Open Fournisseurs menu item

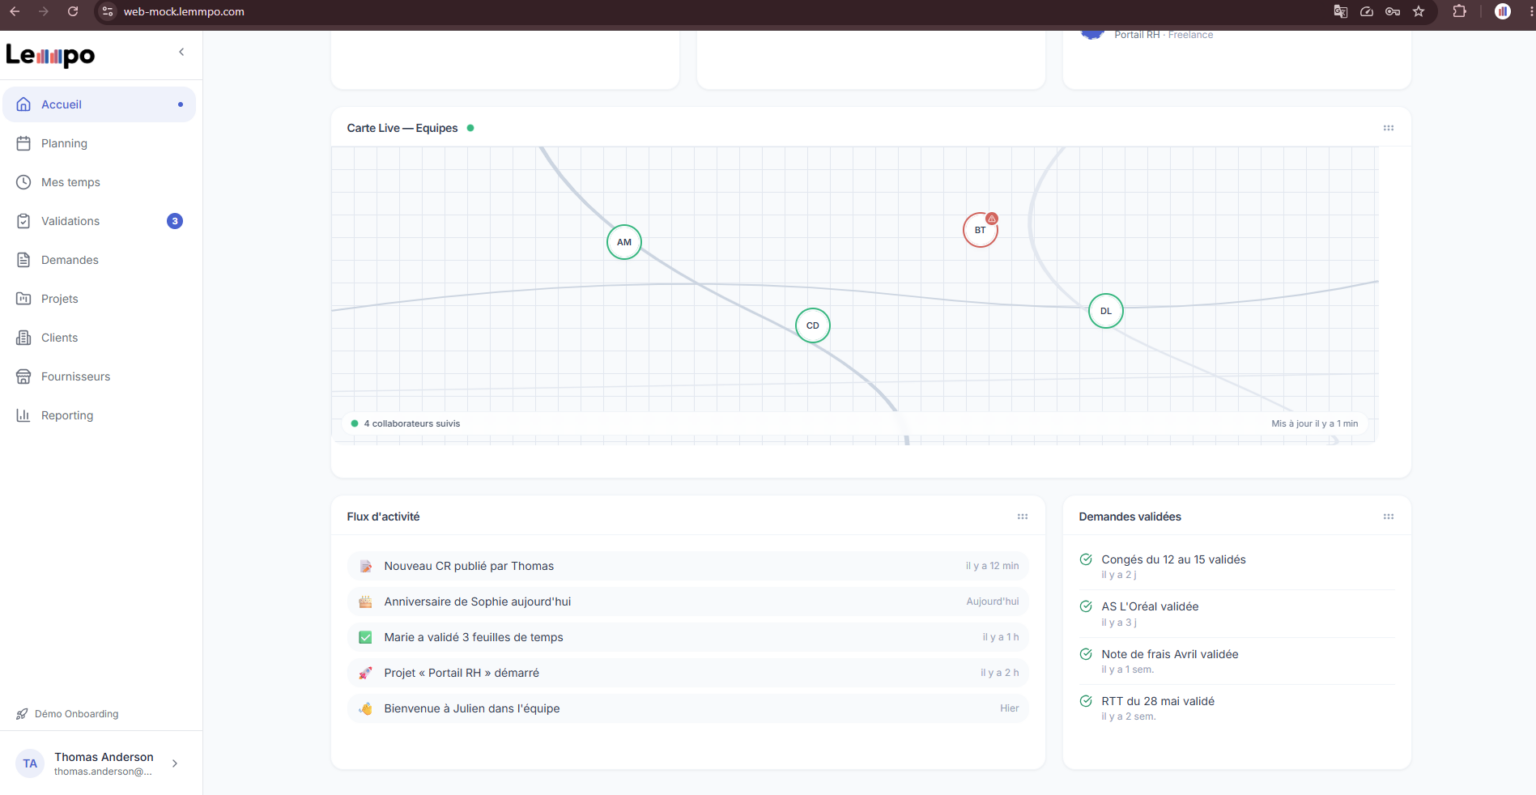[99, 377]
